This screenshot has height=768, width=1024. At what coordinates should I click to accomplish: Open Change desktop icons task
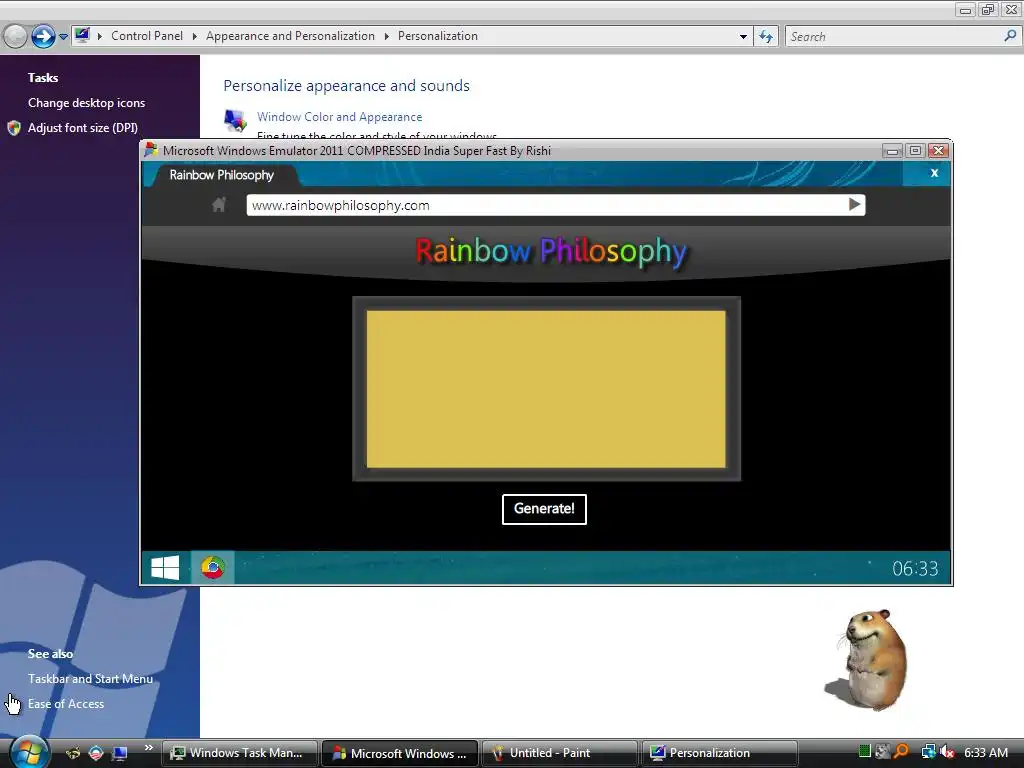point(86,103)
